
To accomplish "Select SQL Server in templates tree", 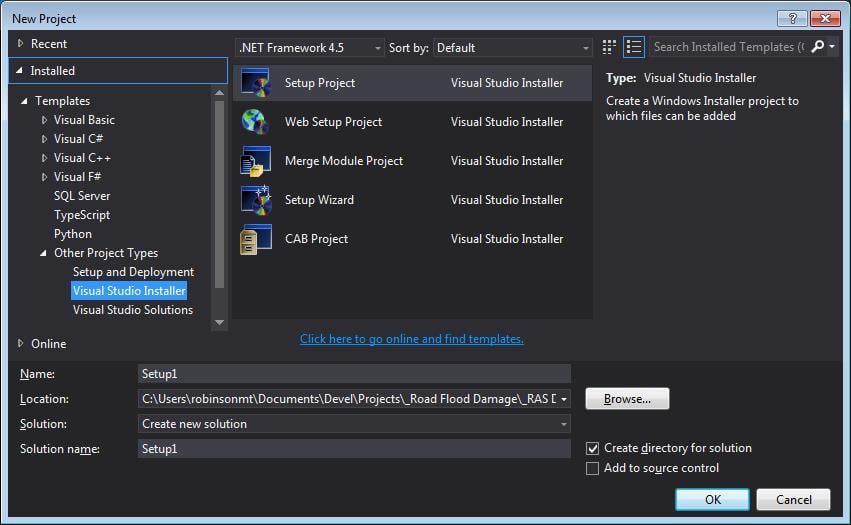I will click(82, 196).
